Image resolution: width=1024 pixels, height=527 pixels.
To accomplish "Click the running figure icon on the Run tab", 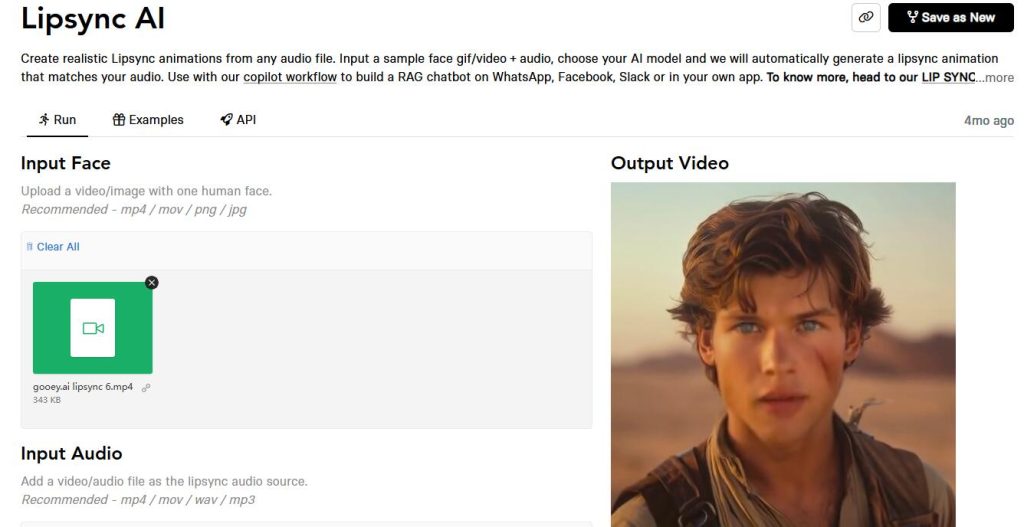I will (44, 120).
